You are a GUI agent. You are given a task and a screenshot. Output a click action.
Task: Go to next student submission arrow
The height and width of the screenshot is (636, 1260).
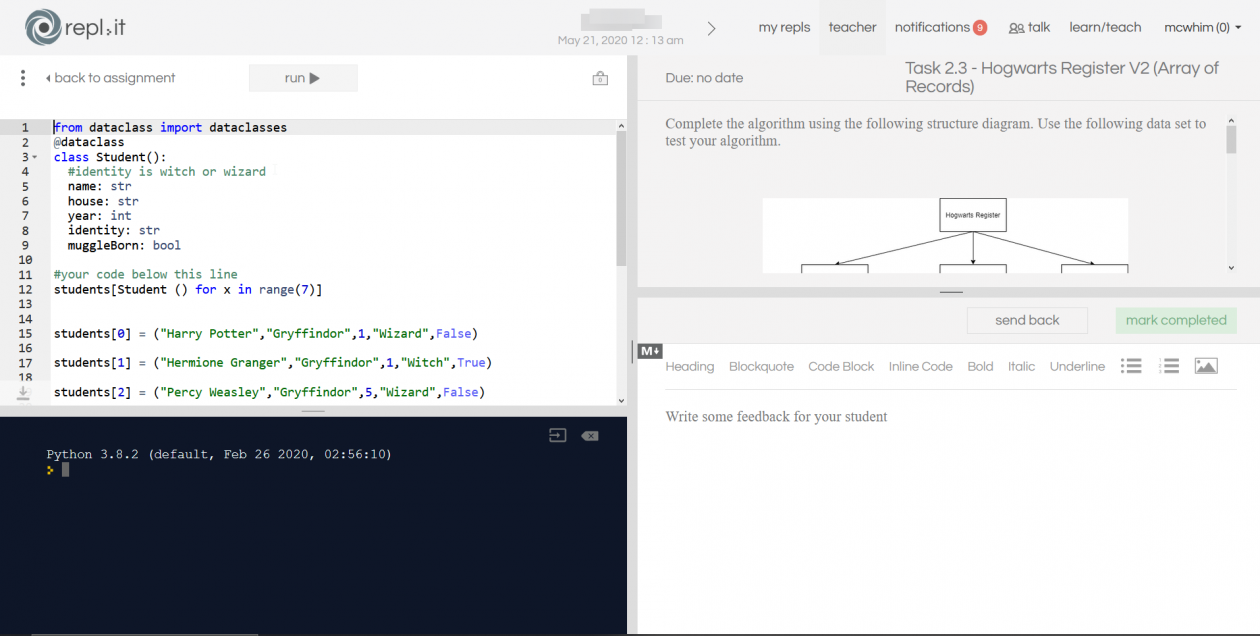click(x=711, y=28)
